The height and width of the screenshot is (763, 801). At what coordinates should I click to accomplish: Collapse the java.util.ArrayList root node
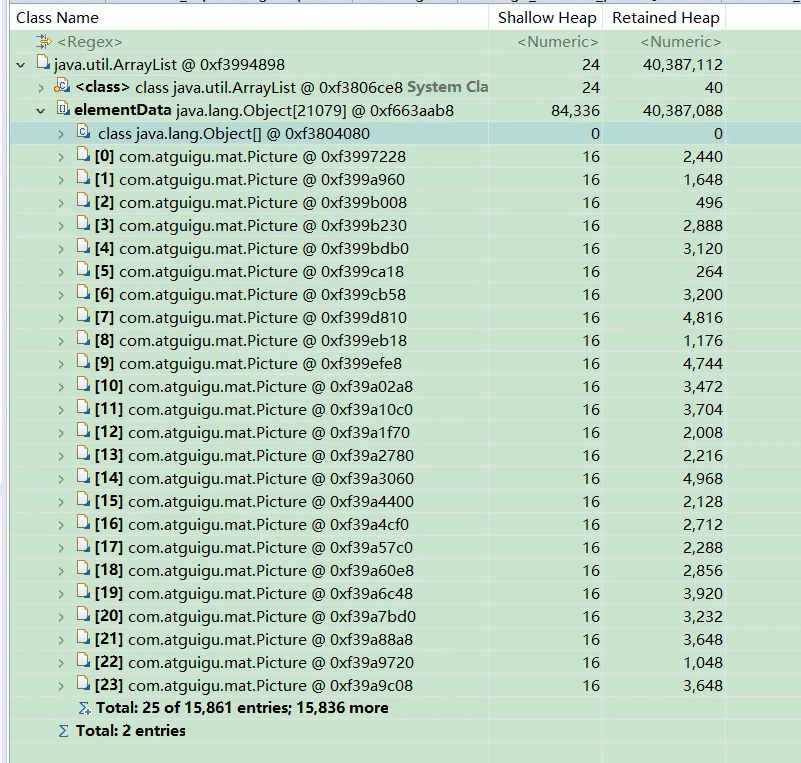[x=21, y=65]
